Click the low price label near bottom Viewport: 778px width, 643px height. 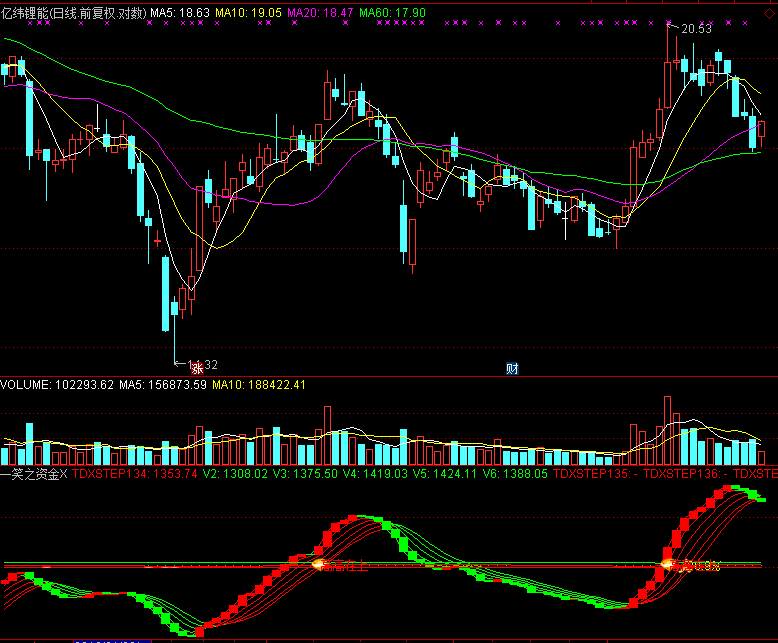pos(202,364)
